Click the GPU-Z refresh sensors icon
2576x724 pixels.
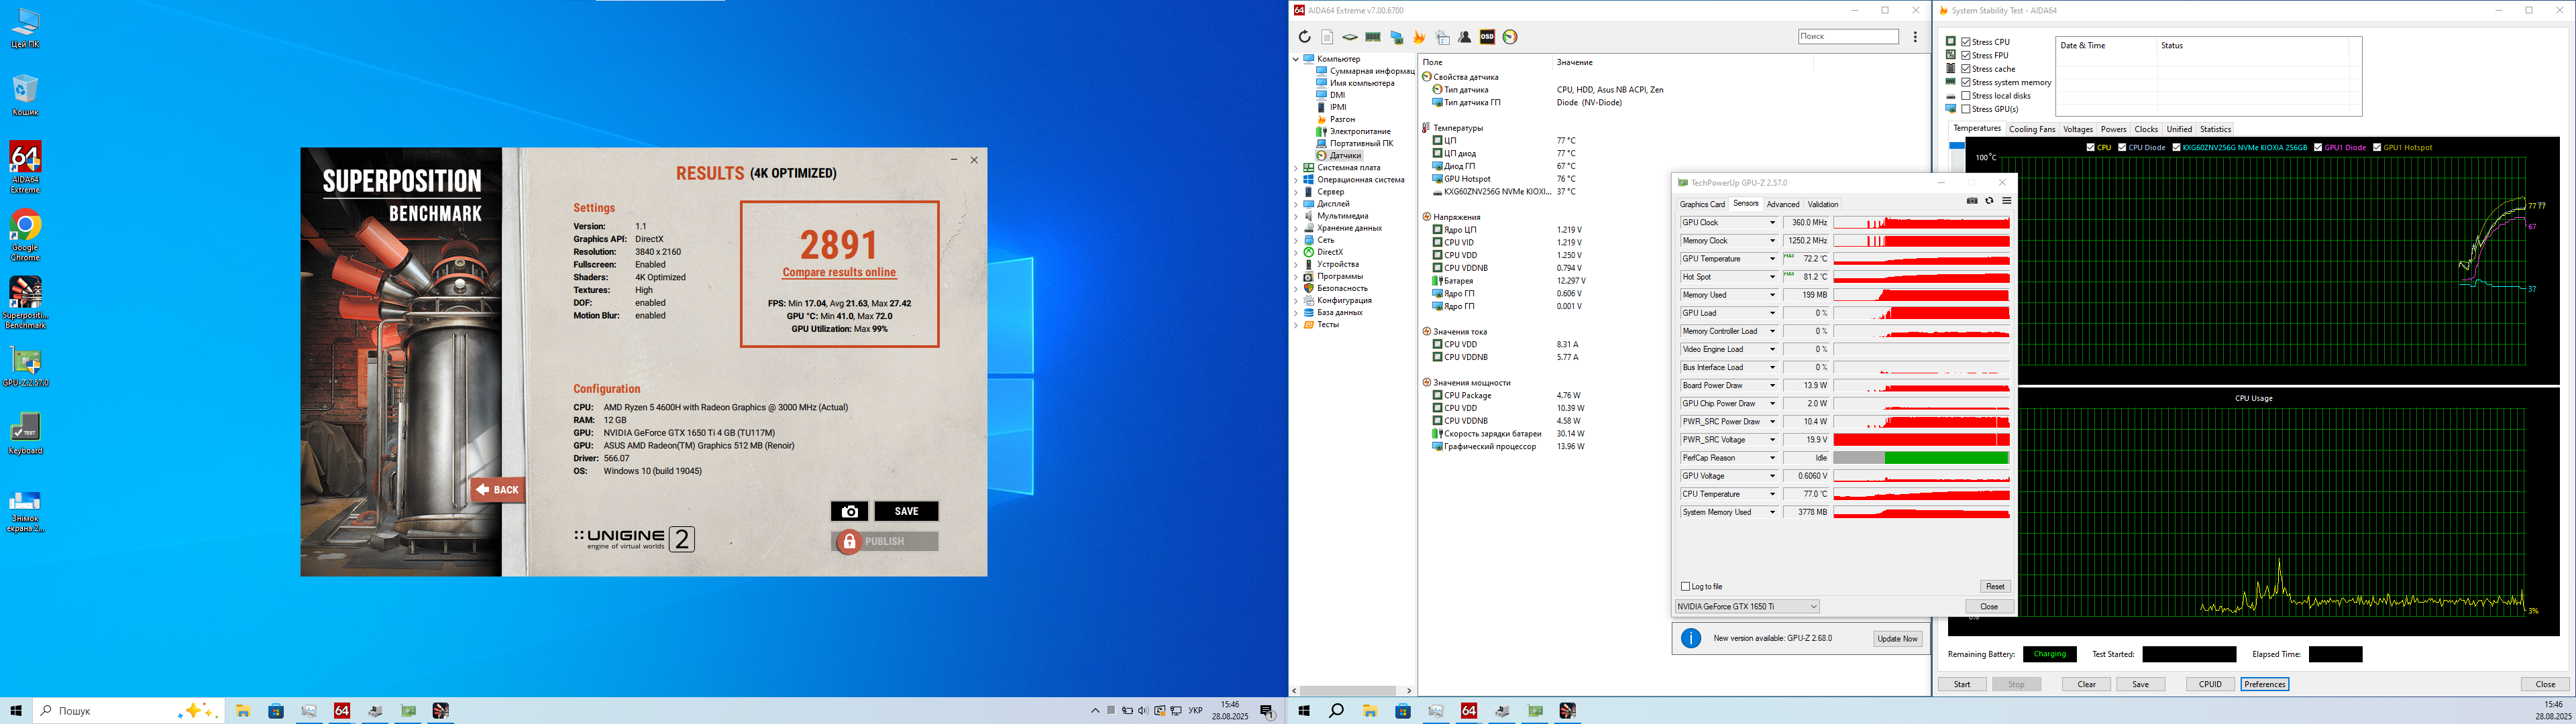pyautogui.click(x=1989, y=201)
